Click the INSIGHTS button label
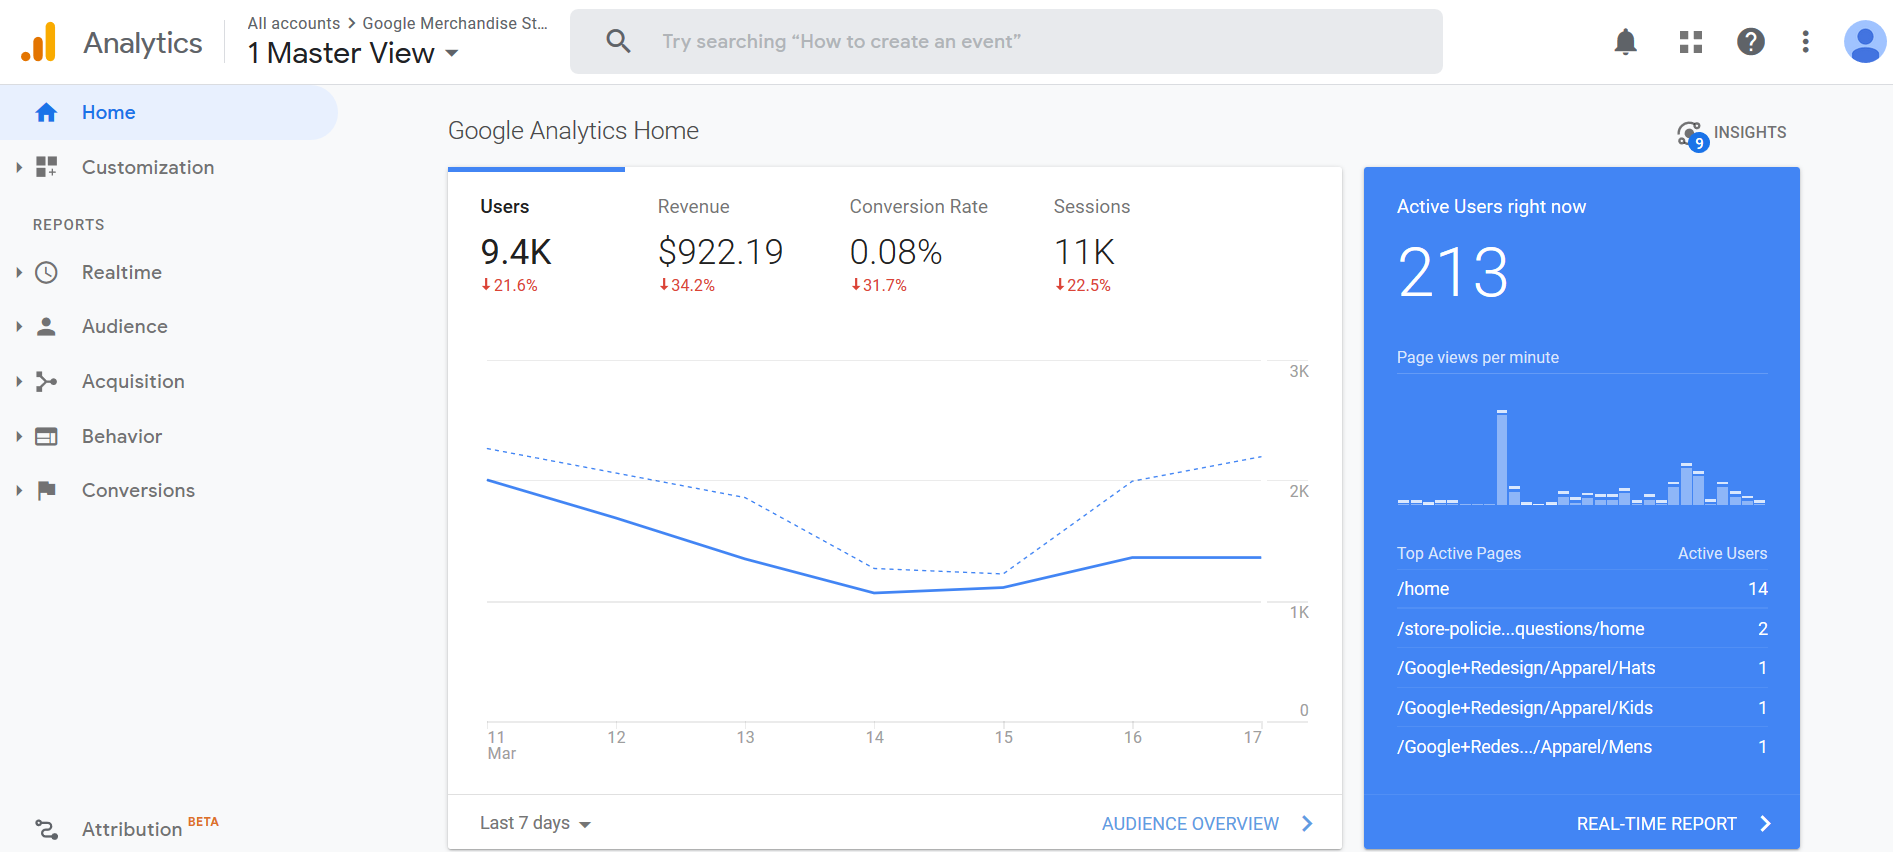This screenshot has width=1893, height=852. point(1750,132)
